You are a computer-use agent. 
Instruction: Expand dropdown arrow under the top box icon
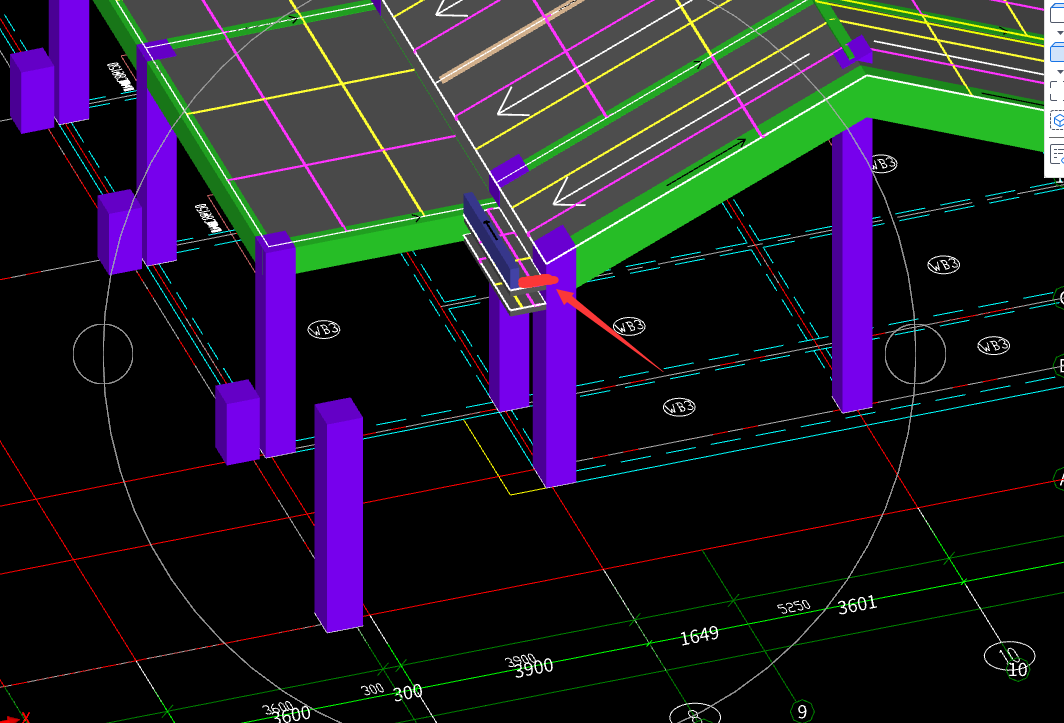pyautogui.click(x=1060, y=33)
